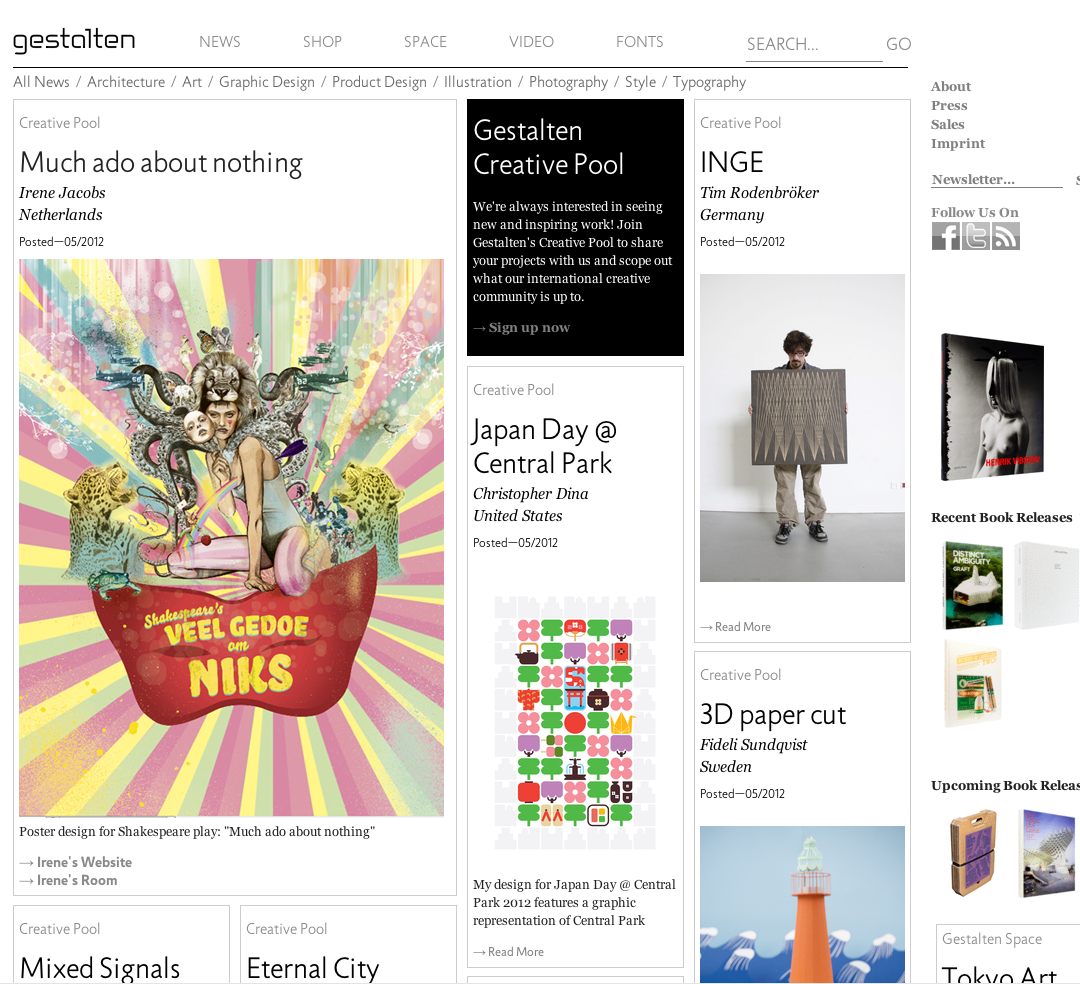This screenshot has height=984, width=1080.
Task: Filter news by Photography
Action: (x=568, y=82)
